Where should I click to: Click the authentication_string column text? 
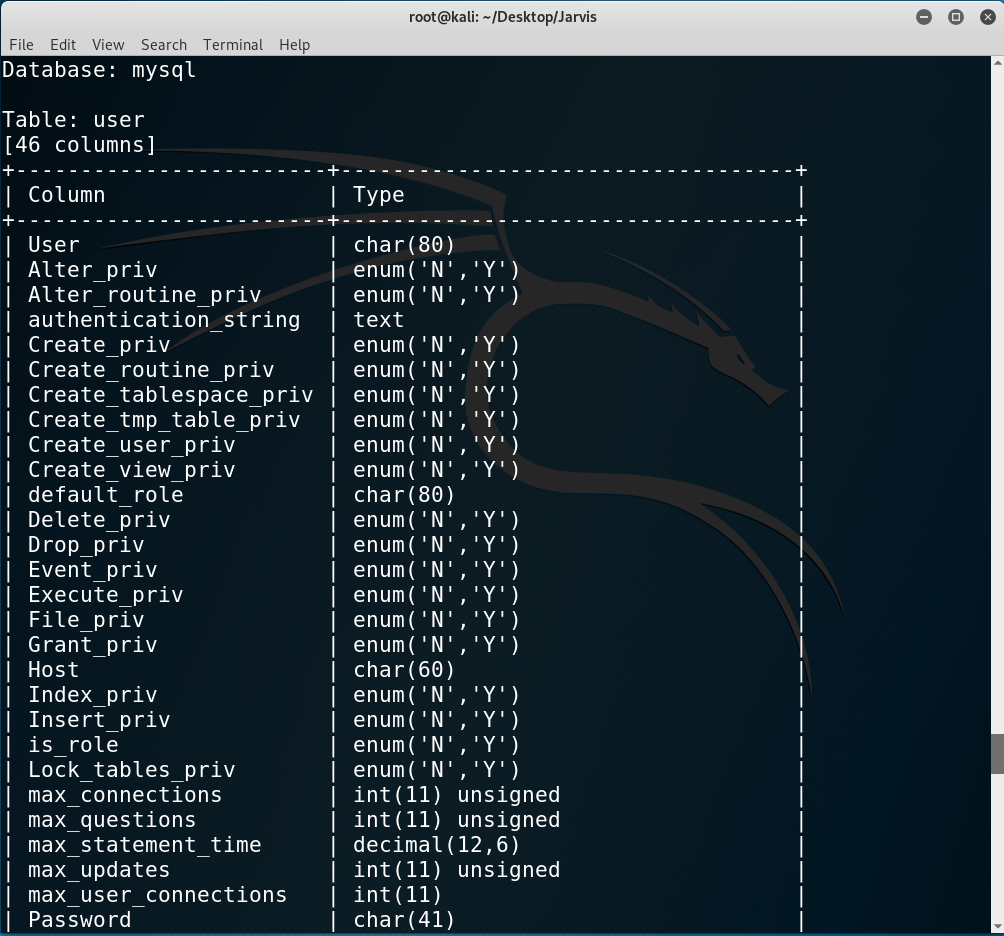pyautogui.click(x=164, y=319)
